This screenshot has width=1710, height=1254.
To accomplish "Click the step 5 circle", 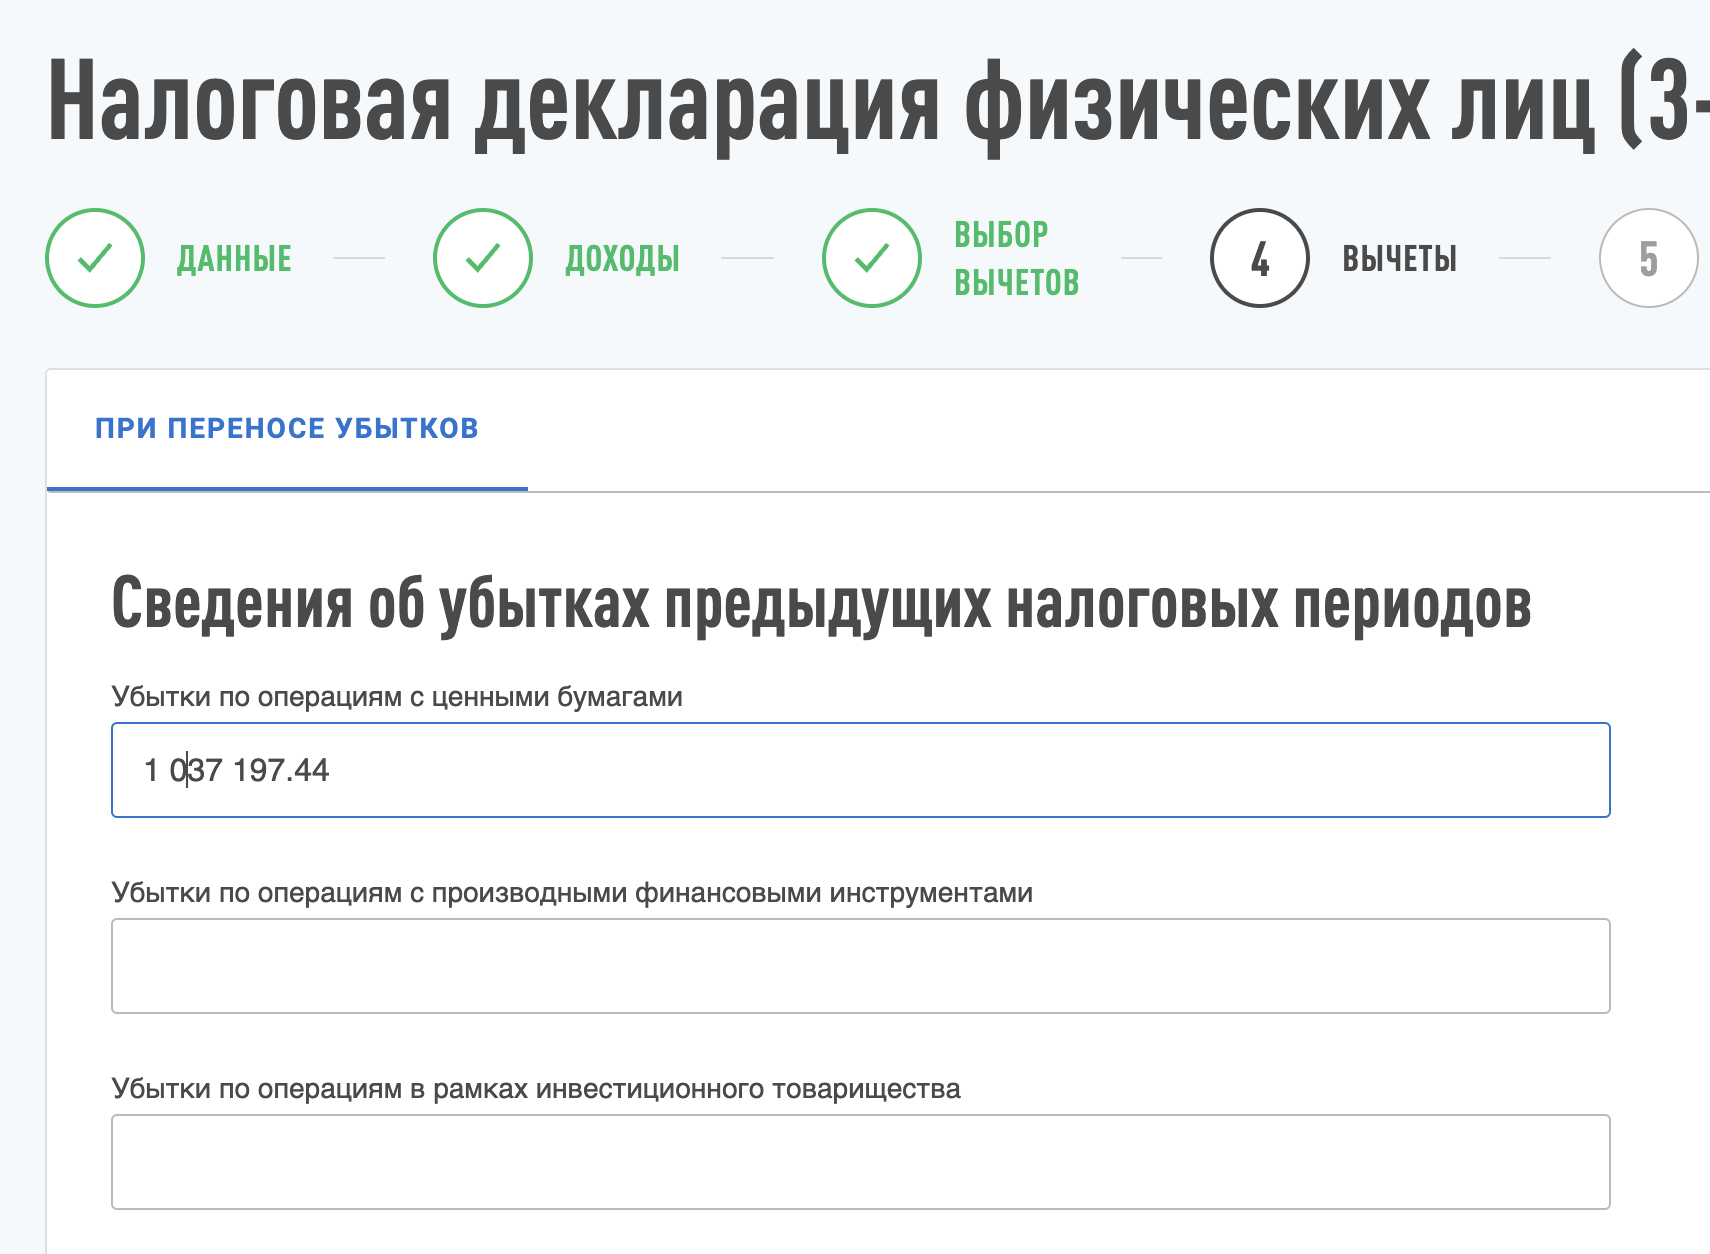I will (1649, 258).
